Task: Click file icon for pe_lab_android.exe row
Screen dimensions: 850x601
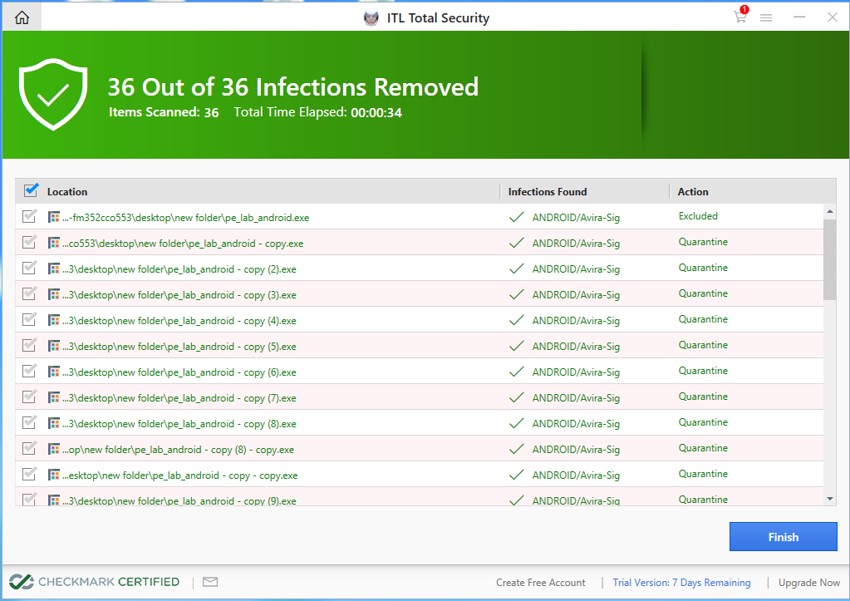Action: pyautogui.click(x=54, y=217)
